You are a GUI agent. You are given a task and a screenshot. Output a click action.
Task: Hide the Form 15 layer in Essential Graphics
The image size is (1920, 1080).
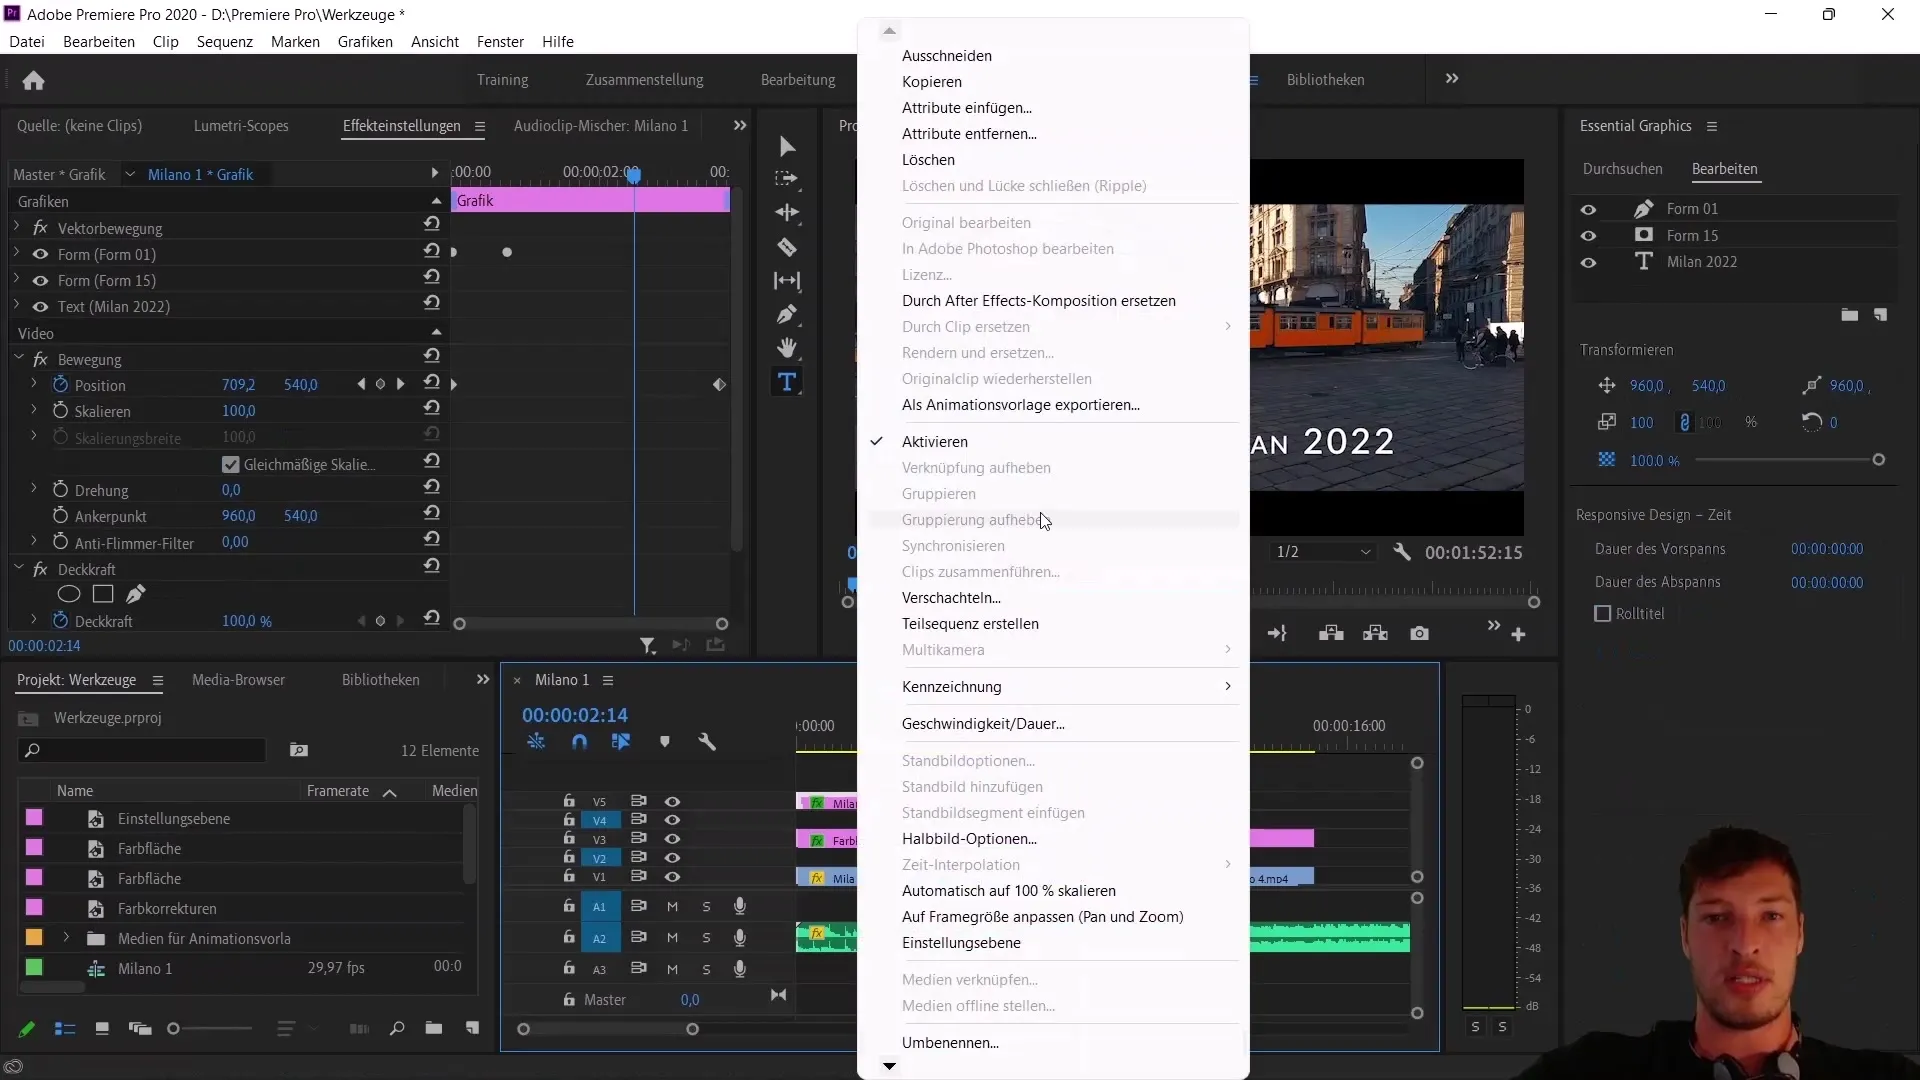(x=1588, y=236)
